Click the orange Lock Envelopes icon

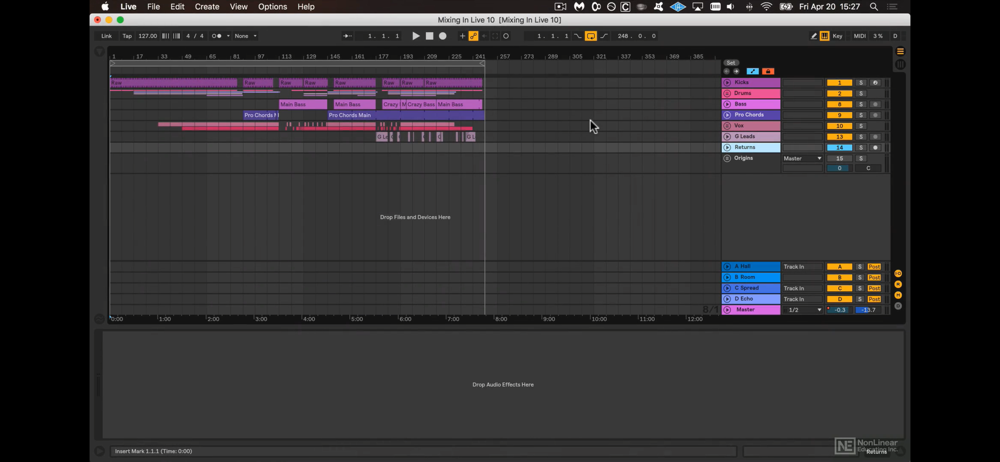(x=767, y=71)
